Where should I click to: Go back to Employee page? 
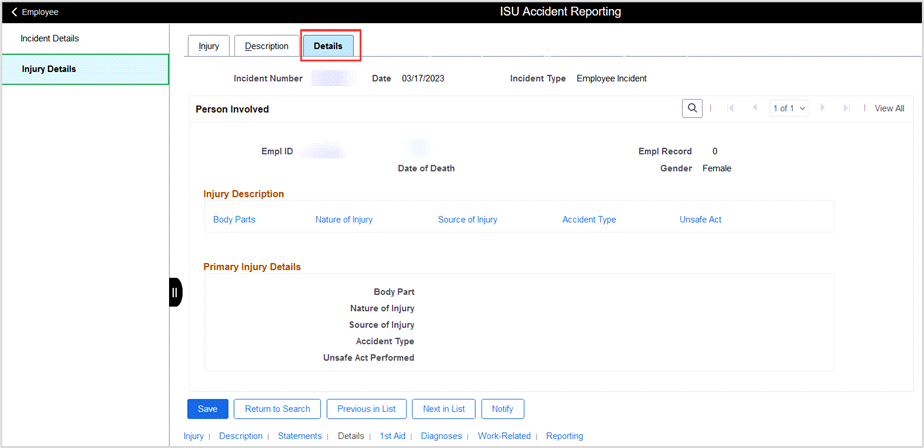(x=35, y=12)
